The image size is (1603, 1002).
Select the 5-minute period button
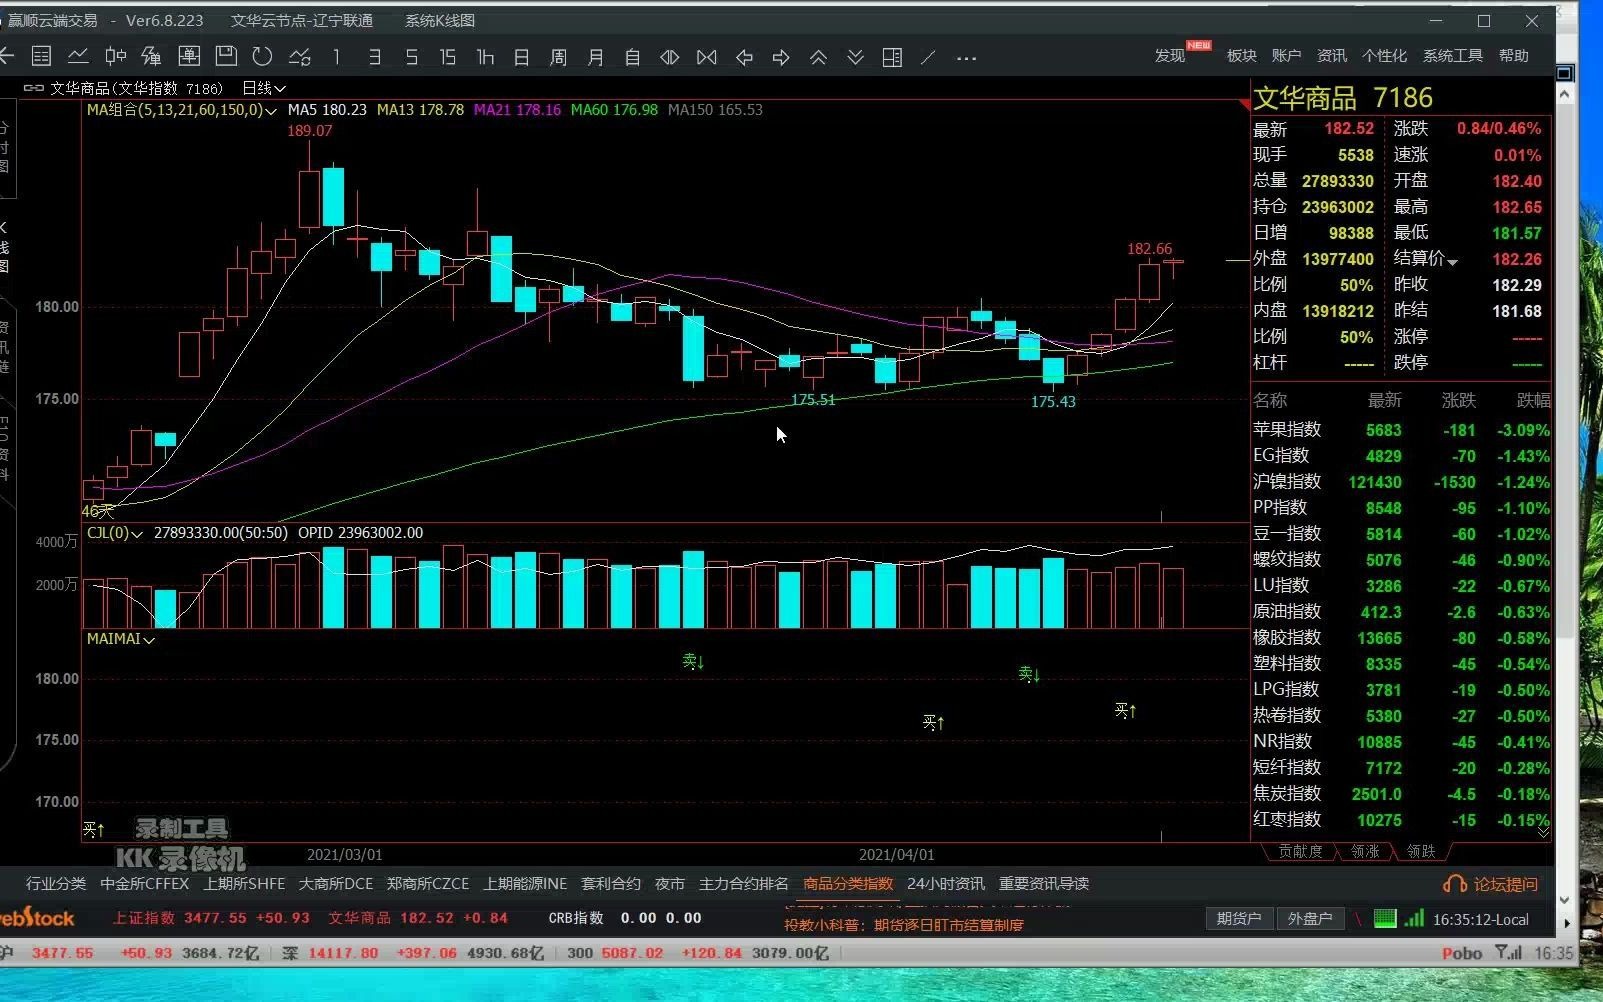(x=411, y=57)
